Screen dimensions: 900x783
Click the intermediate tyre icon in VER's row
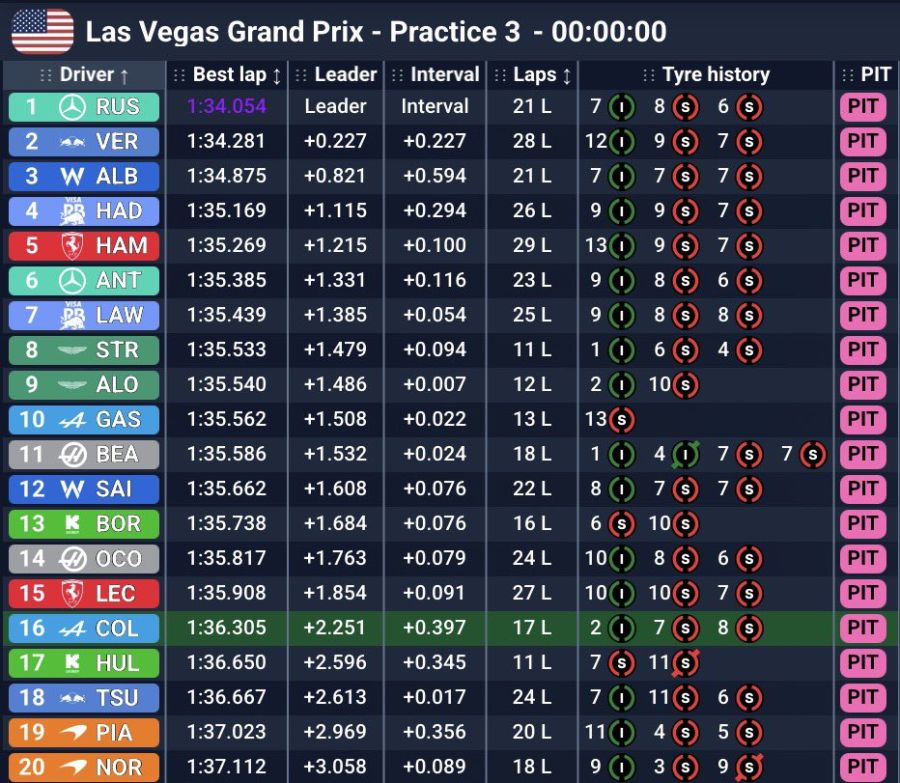624,142
